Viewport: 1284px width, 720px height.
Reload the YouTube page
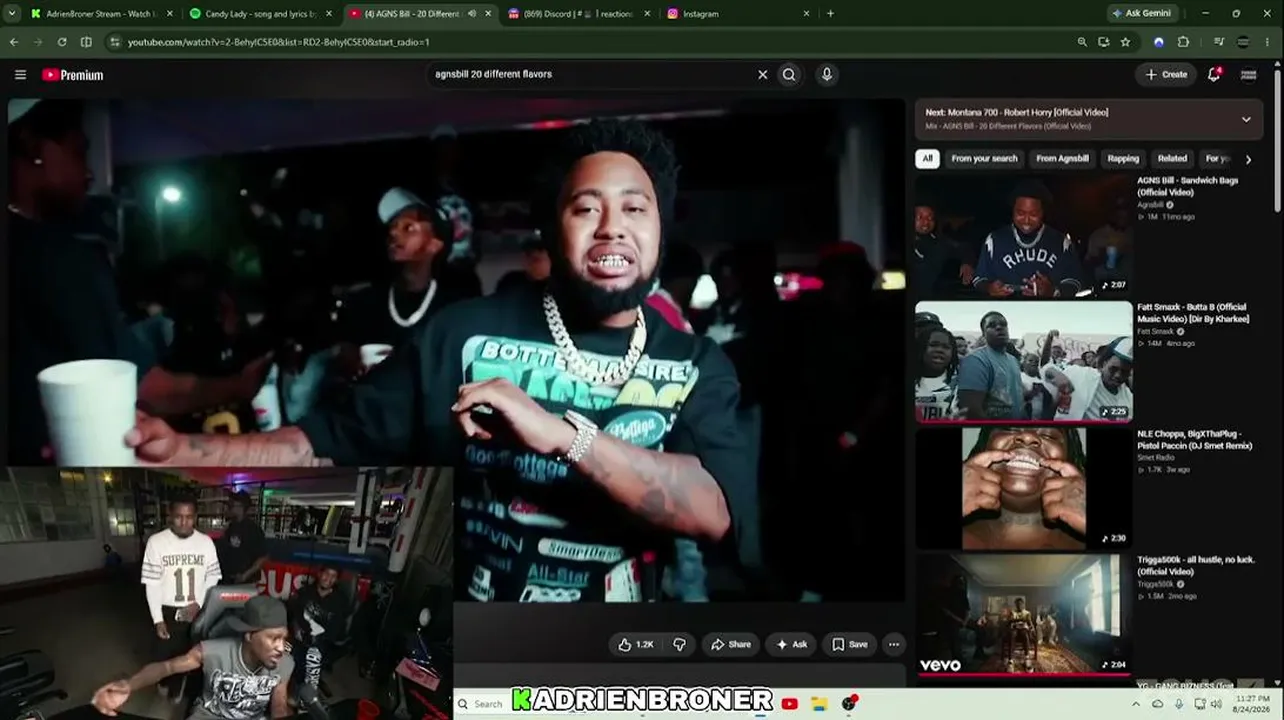(x=62, y=42)
